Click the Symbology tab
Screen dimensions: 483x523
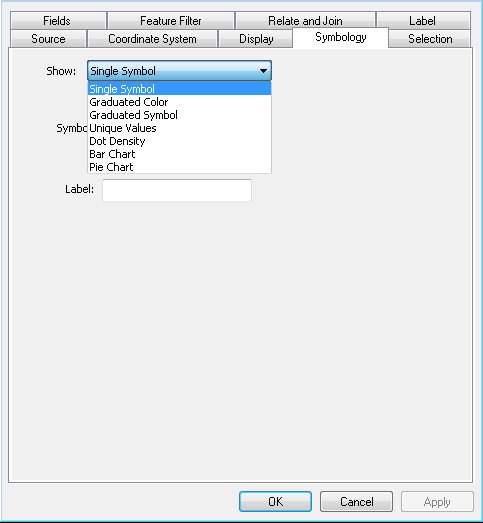(x=341, y=37)
